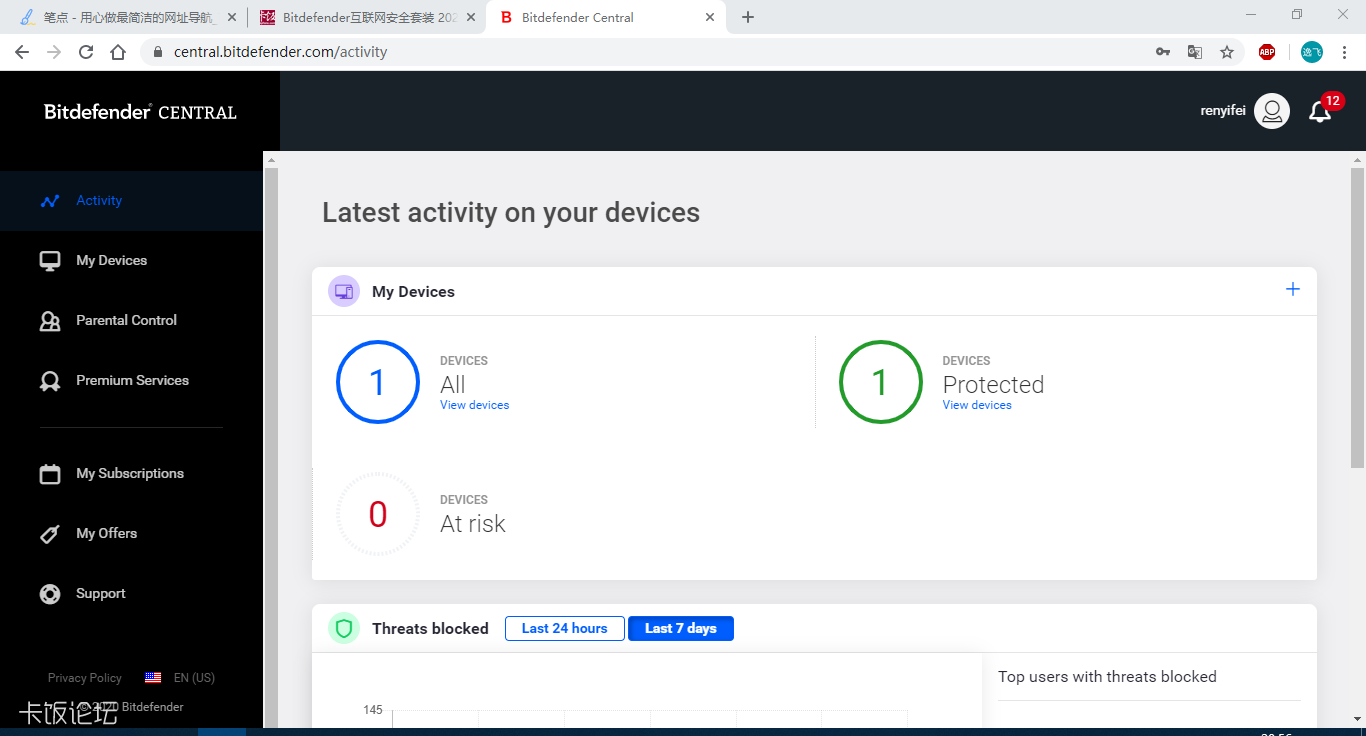Reload the current page
Screen dimensions: 1366x736
pos(86,52)
